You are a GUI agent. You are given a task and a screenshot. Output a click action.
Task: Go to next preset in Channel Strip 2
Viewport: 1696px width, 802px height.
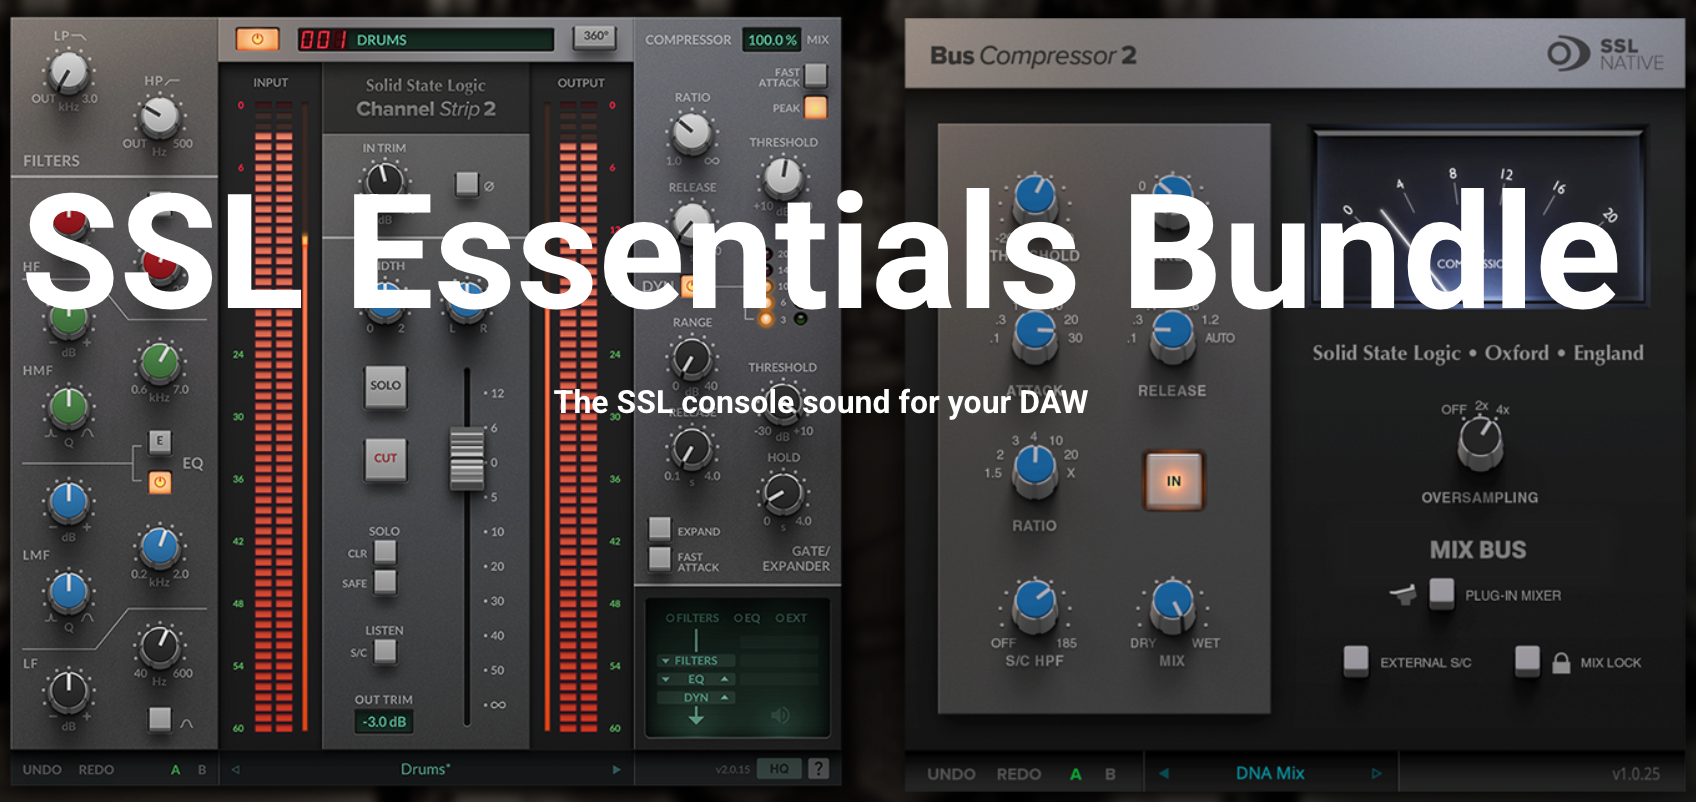tap(616, 769)
